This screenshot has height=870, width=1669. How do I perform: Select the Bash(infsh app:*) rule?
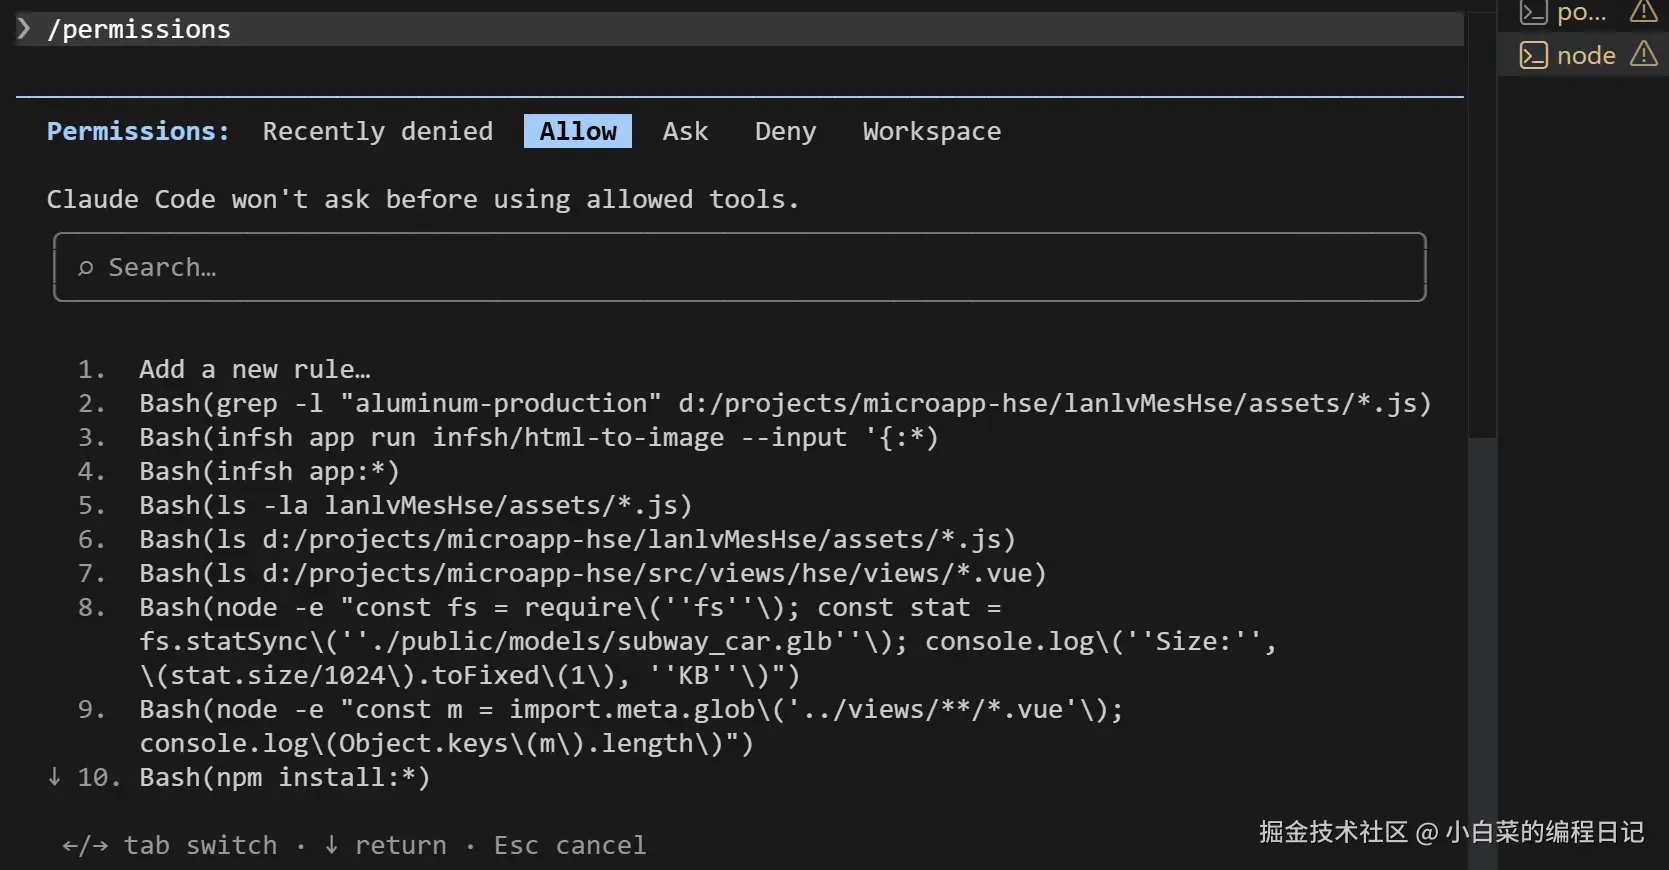tap(269, 471)
